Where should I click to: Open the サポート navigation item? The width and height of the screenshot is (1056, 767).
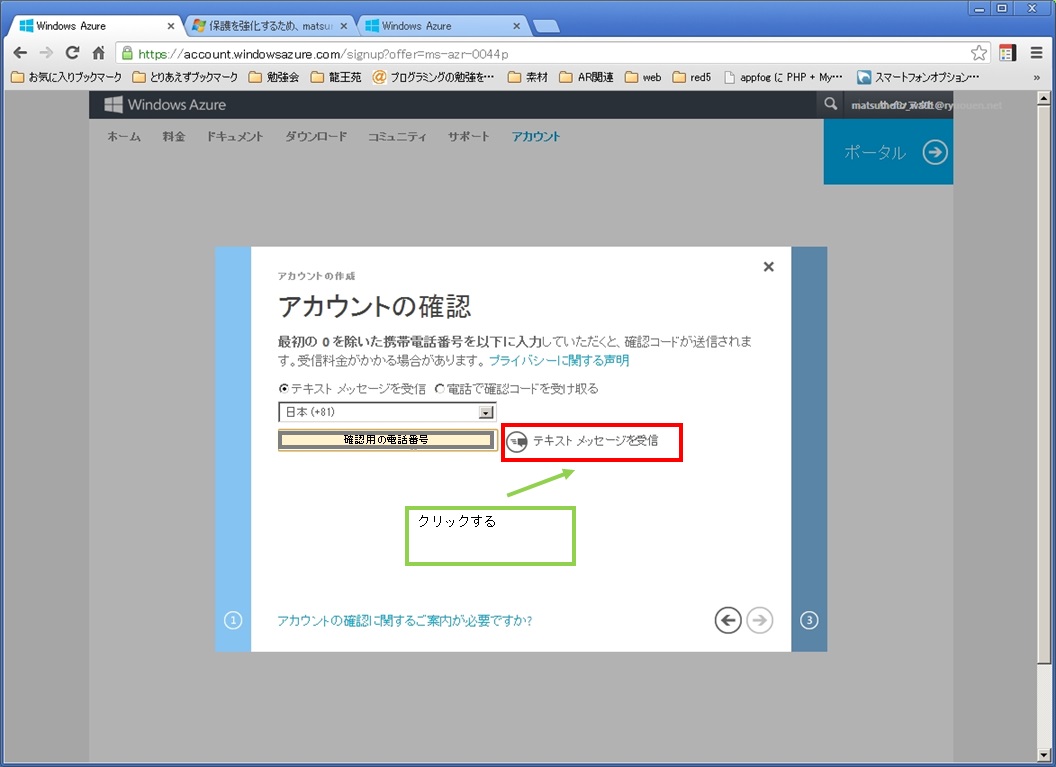[469, 137]
